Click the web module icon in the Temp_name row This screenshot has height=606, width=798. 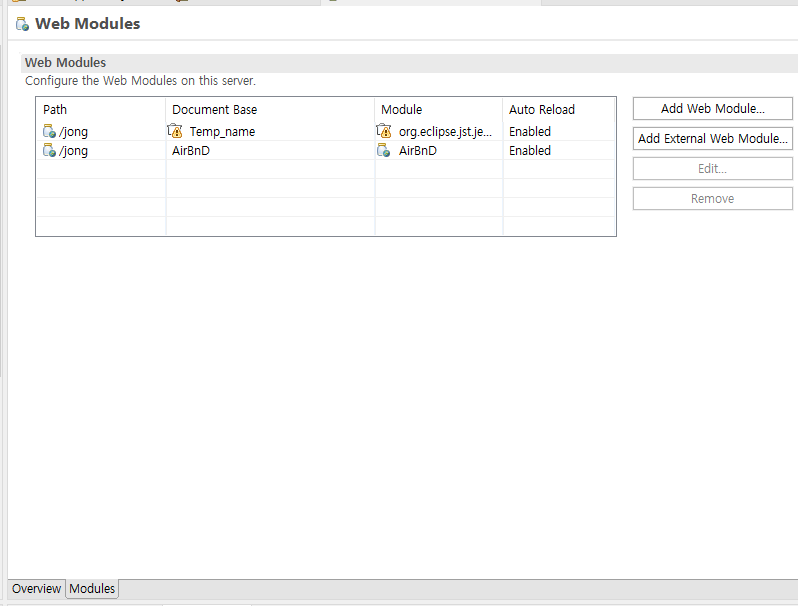tap(49, 131)
